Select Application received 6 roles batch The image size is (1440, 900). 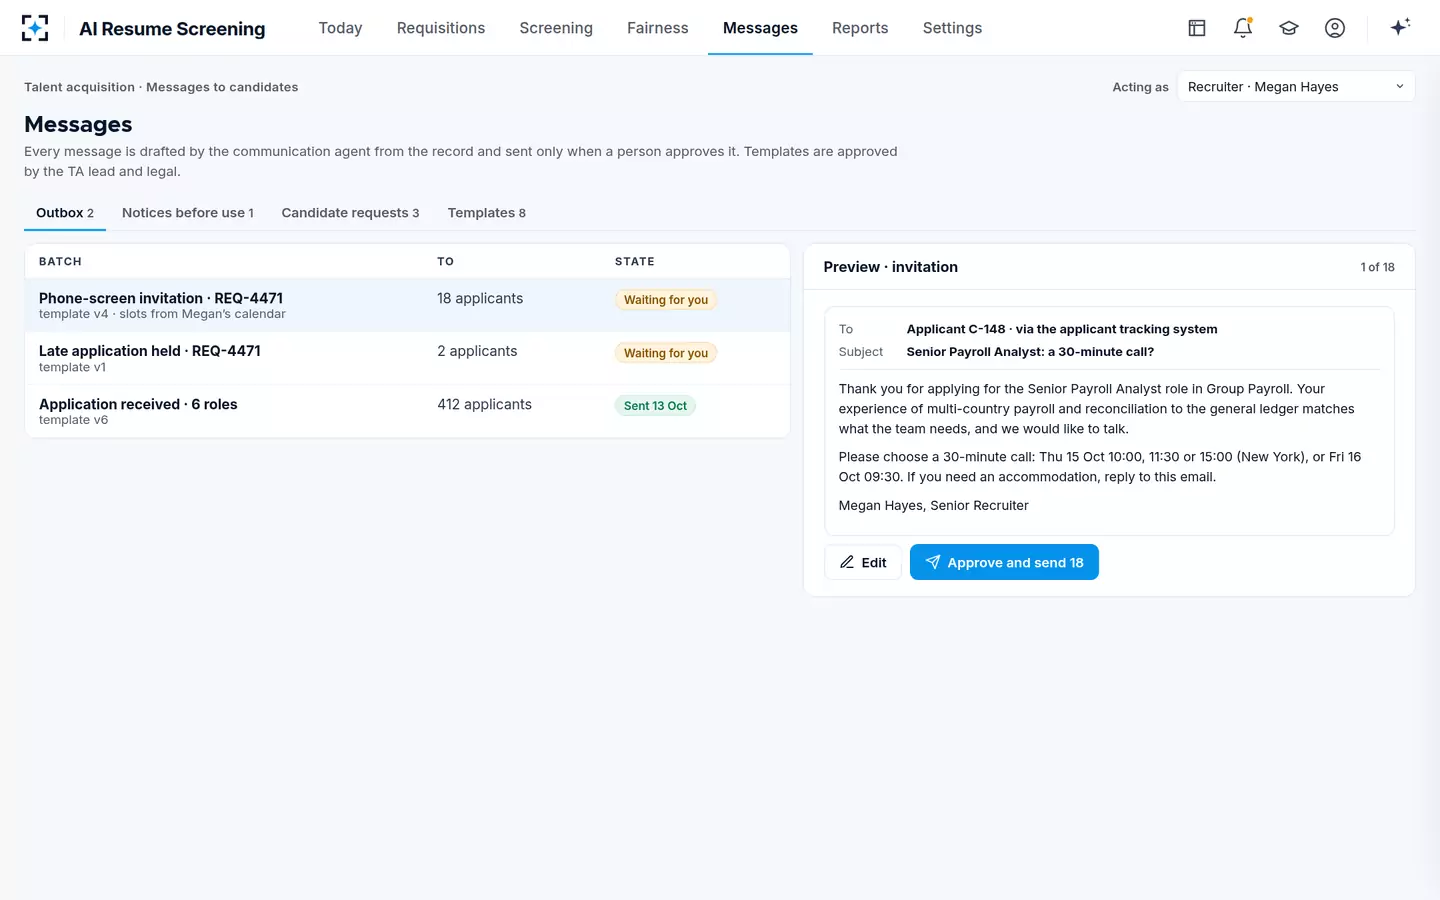[407, 411]
